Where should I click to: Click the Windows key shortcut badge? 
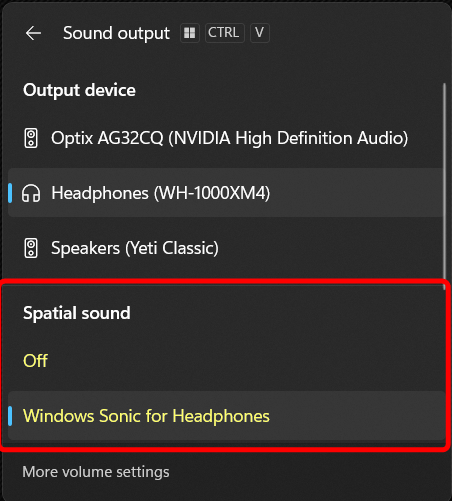point(190,33)
